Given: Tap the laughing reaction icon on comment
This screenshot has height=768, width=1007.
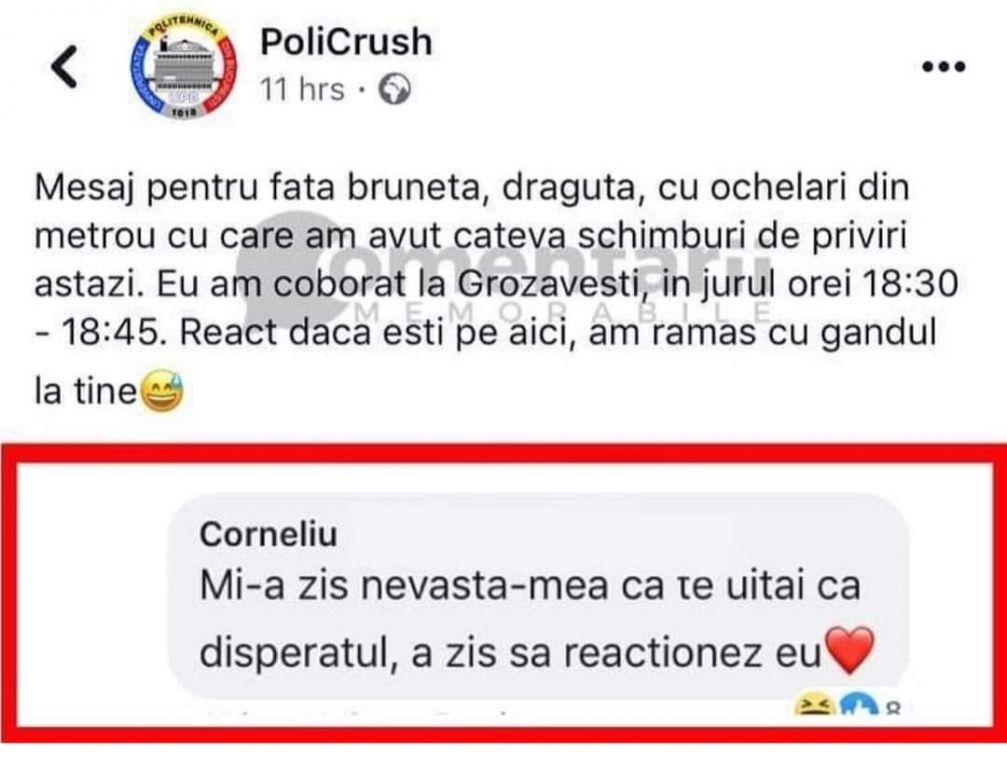Looking at the screenshot, I should pyautogui.click(x=814, y=704).
